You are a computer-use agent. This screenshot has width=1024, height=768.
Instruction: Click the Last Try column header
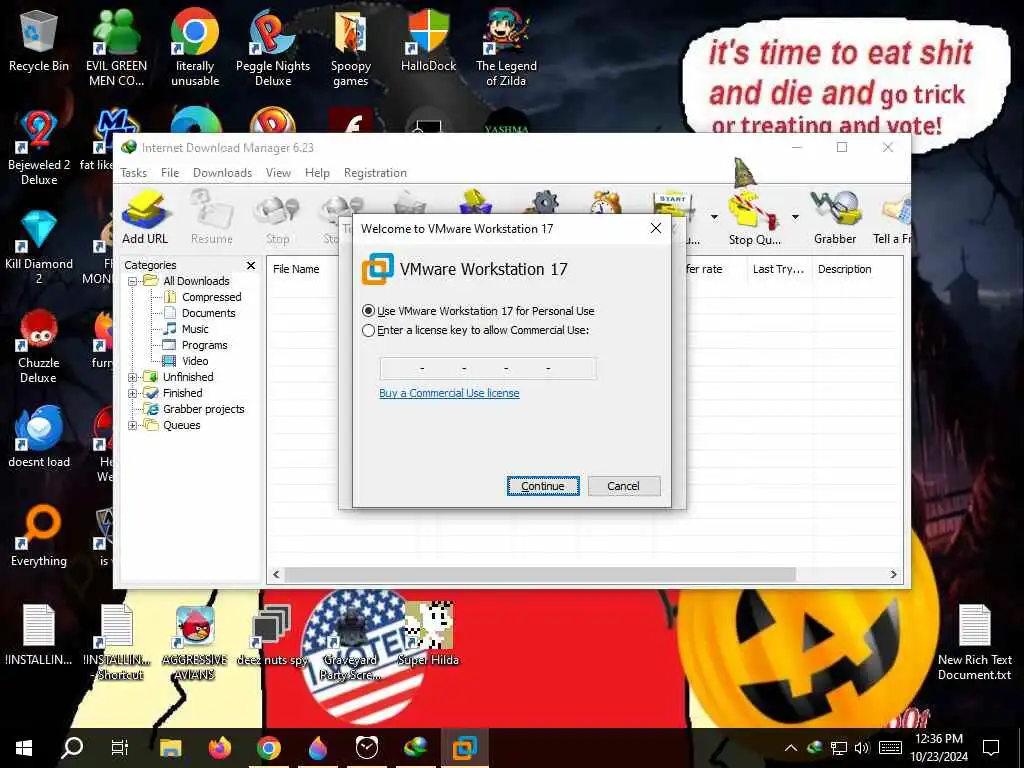(778, 269)
